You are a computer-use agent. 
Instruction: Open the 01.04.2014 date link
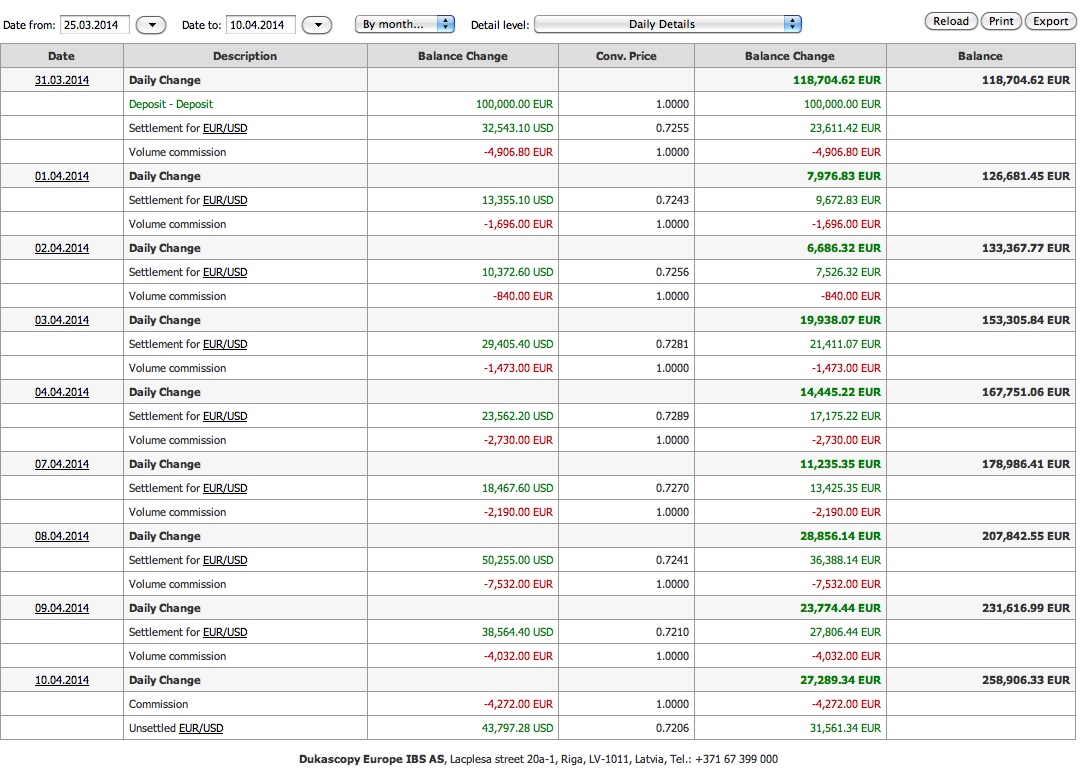point(62,176)
